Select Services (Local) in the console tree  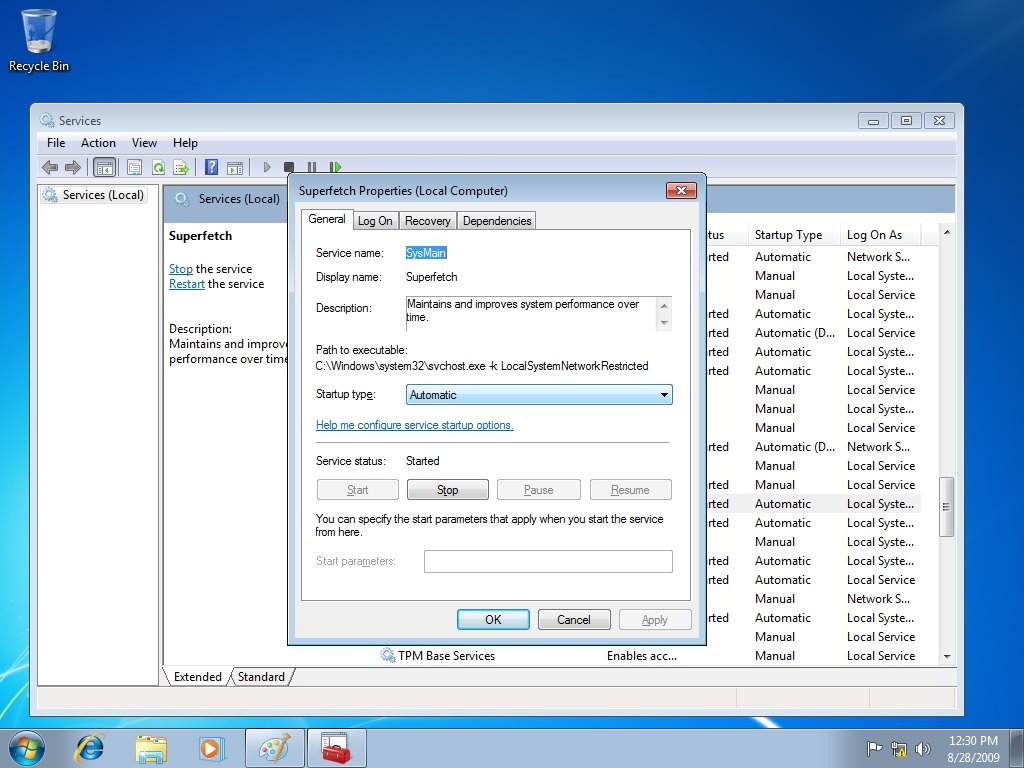point(102,195)
